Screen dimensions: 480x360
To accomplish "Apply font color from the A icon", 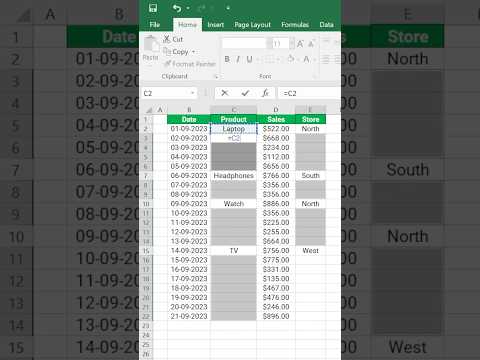I will point(306,59).
